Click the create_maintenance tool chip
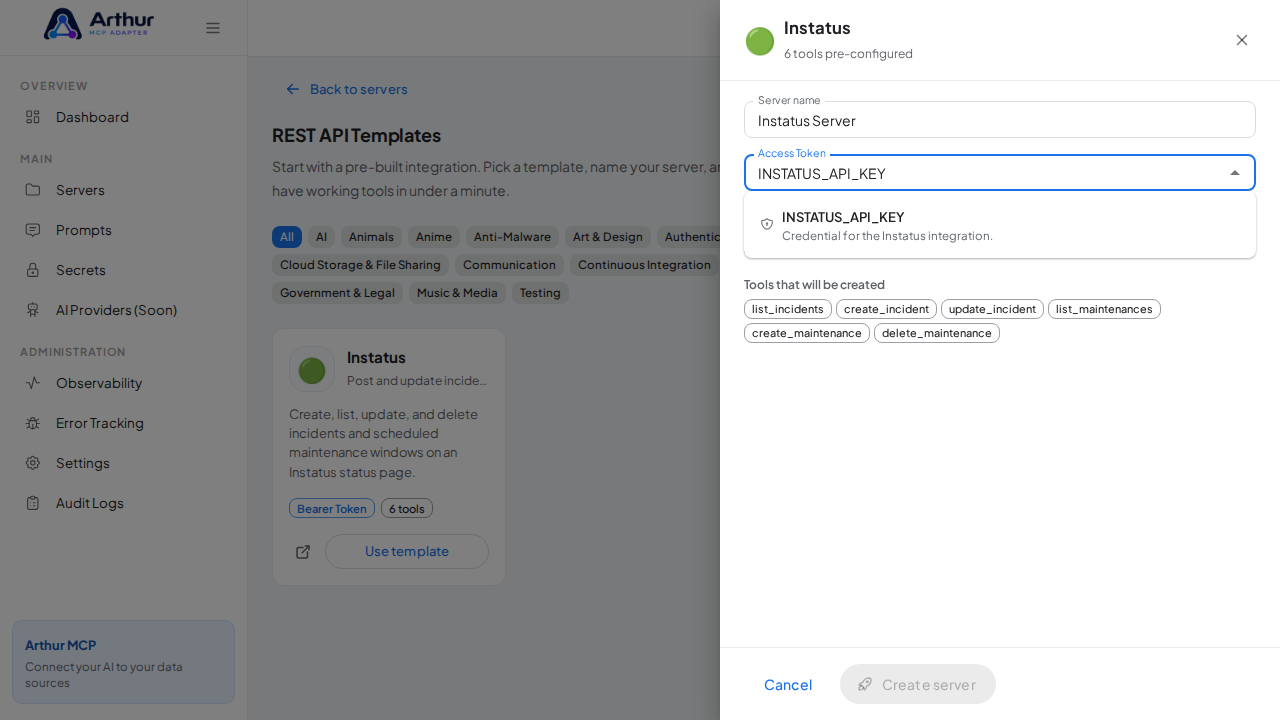The height and width of the screenshot is (720, 1280). point(807,333)
